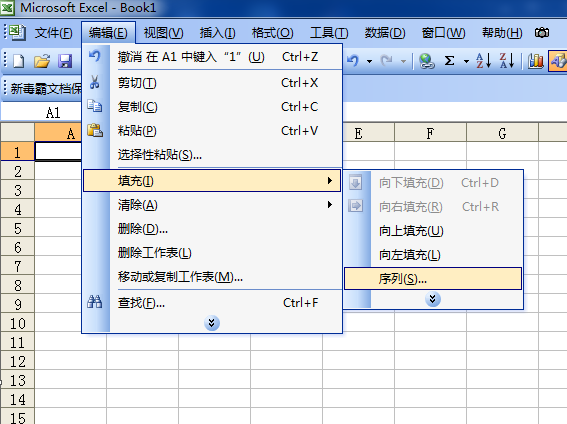567x424 pixels.
Task: Open the Insert (插入) menu
Action: [x=217, y=33]
